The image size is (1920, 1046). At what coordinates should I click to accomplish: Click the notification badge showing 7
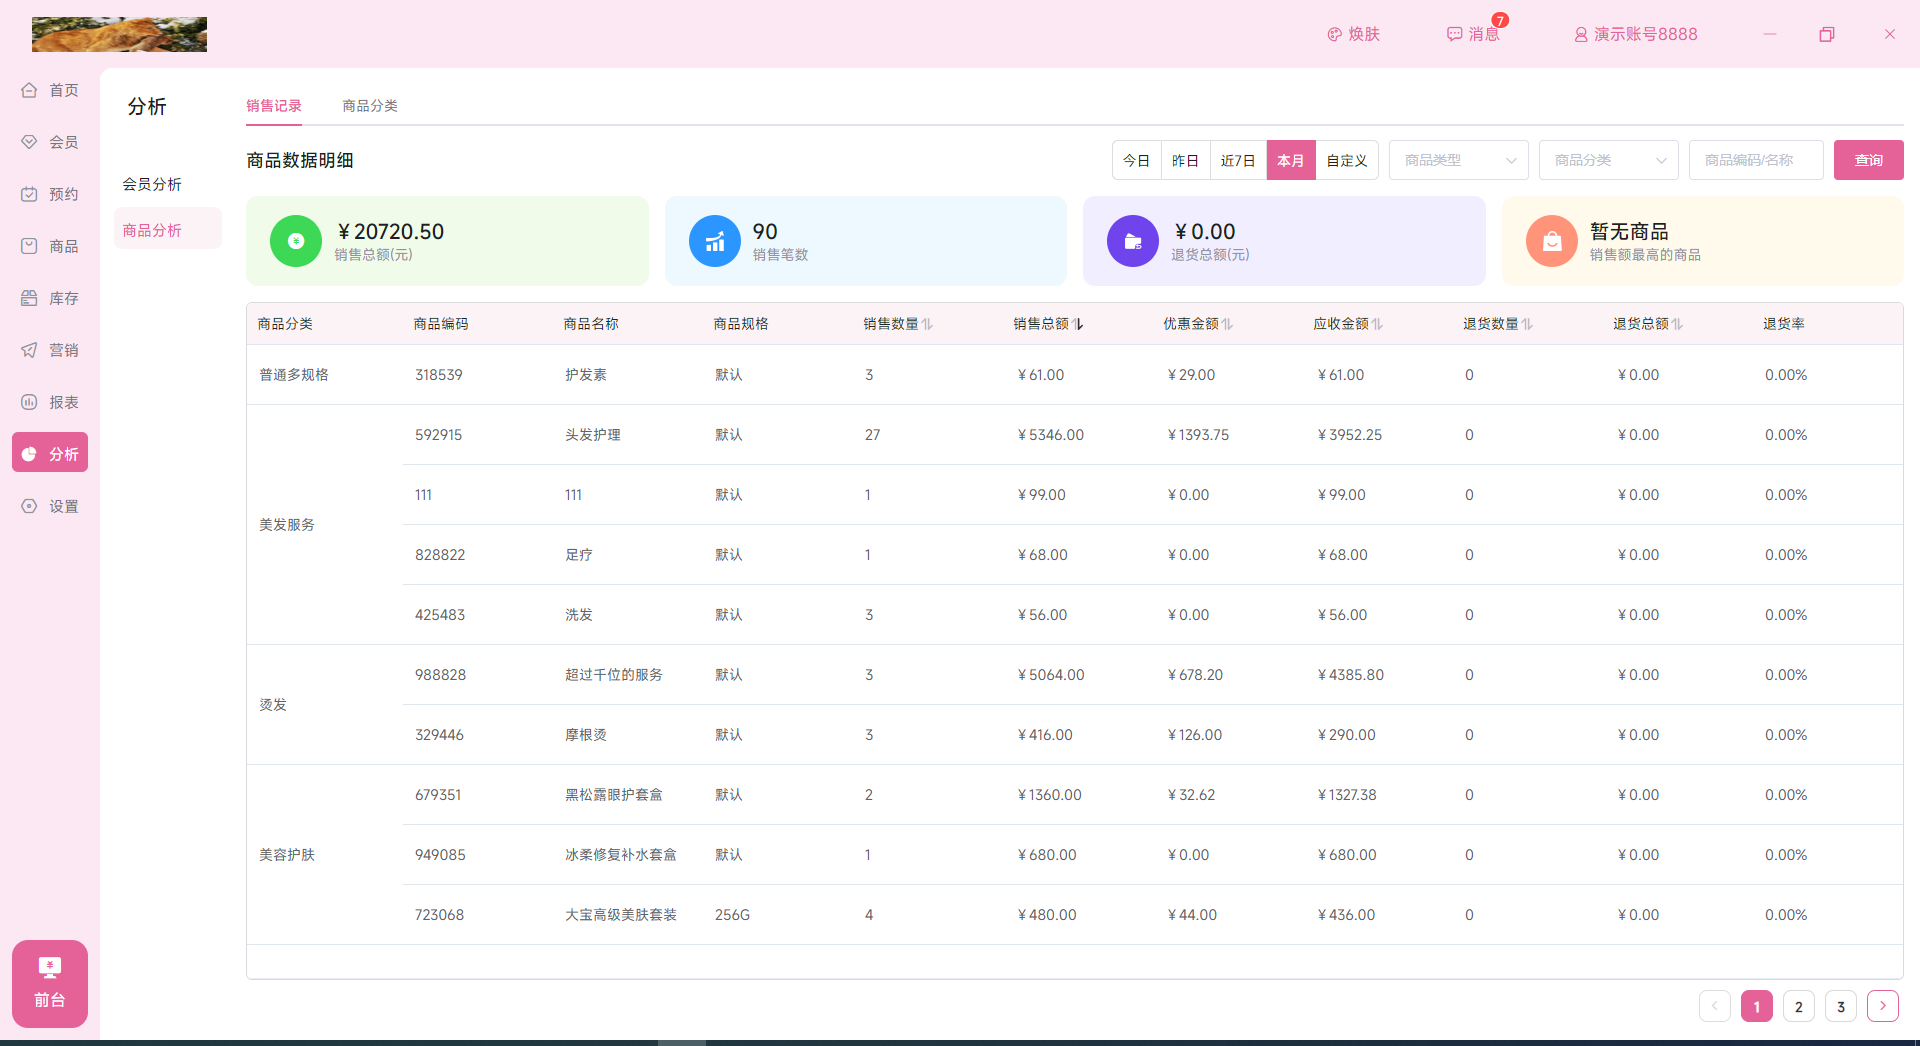(1500, 20)
